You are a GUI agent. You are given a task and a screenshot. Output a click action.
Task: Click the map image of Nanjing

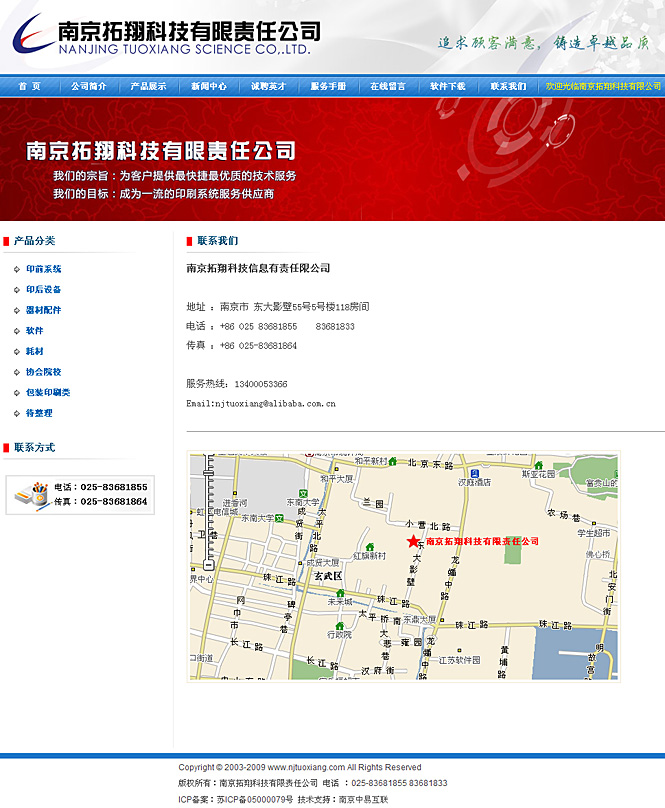404,566
